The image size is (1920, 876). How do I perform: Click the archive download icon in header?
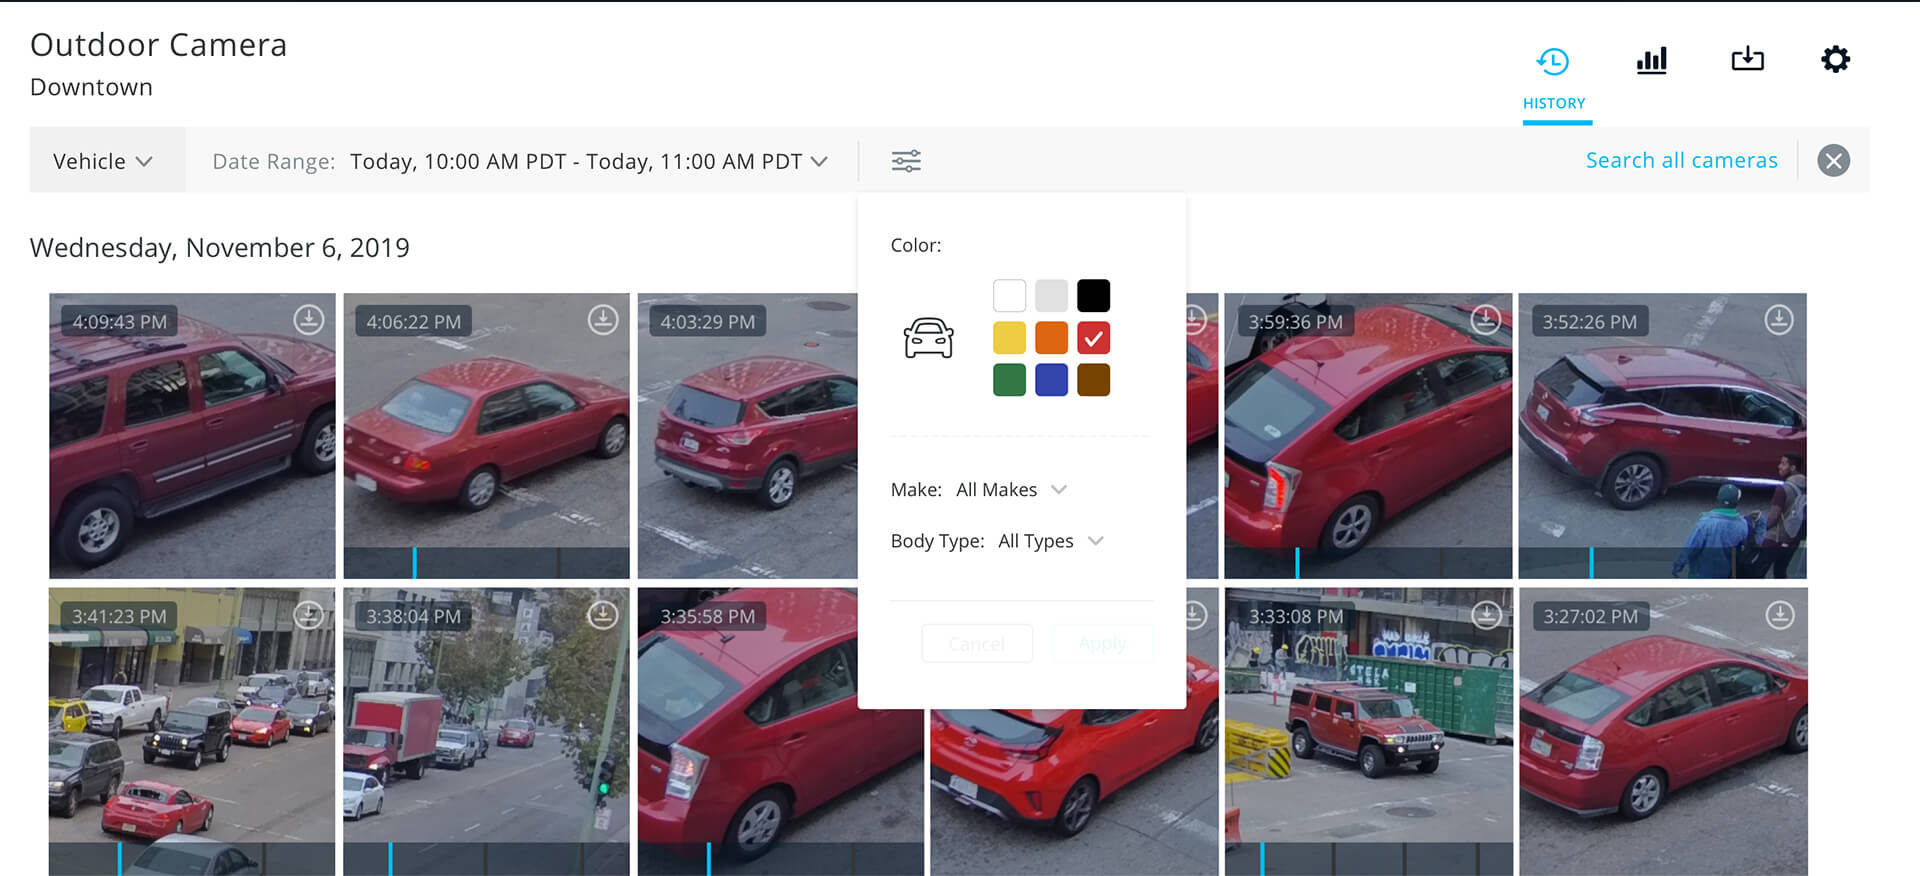(x=1747, y=59)
